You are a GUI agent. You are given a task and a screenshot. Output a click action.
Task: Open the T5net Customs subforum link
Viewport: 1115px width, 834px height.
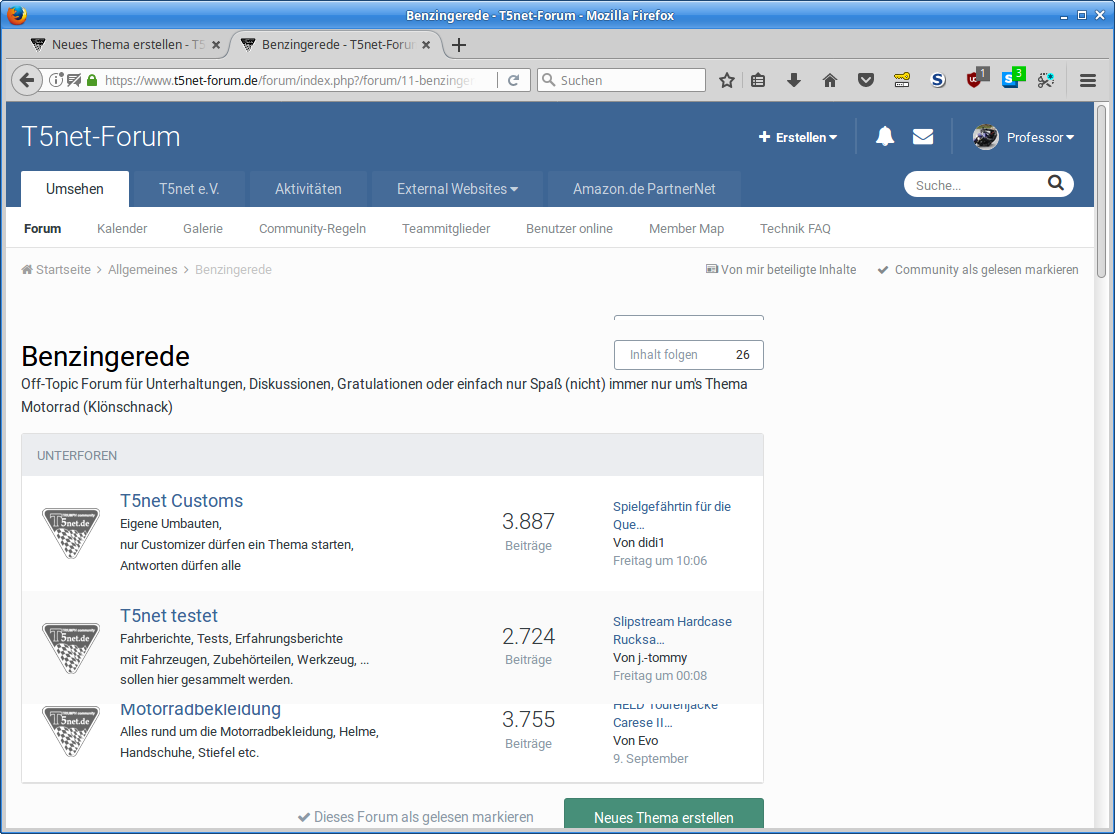pyautogui.click(x=181, y=501)
